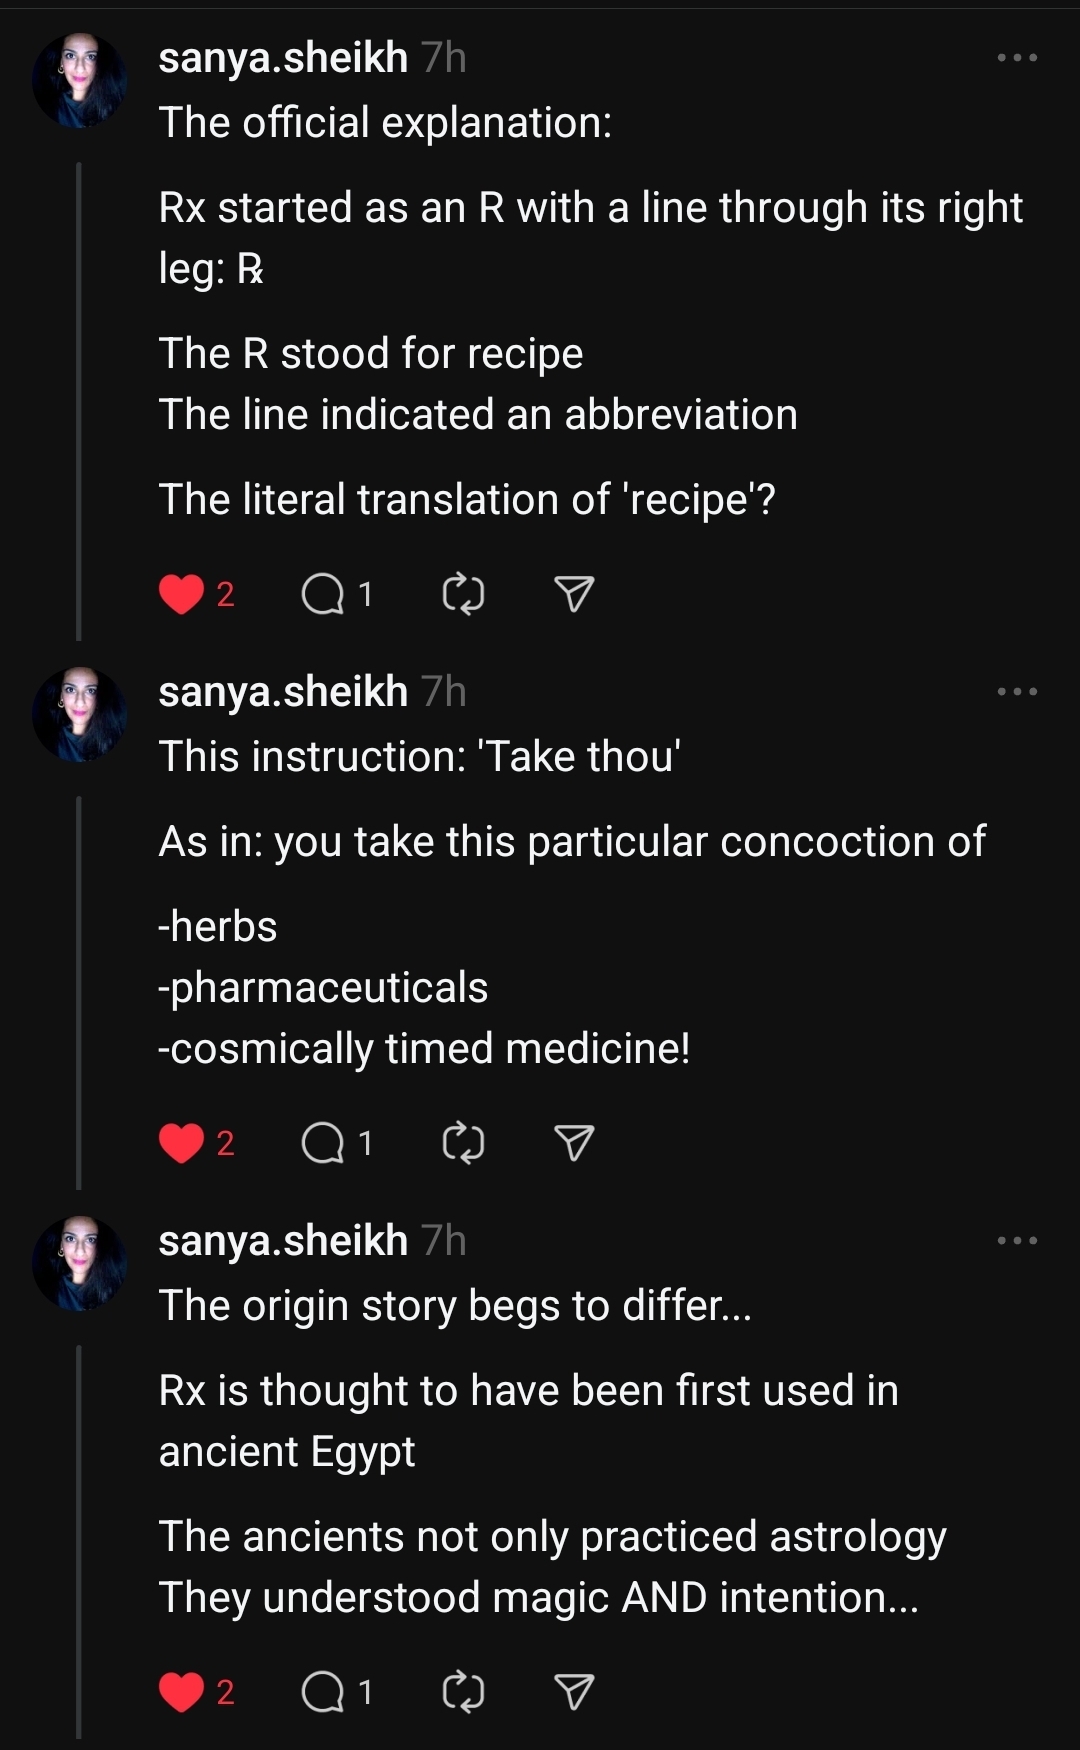Unlike the 'official explanation' post
The height and width of the screenshot is (1750, 1080).
[x=181, y=595]
